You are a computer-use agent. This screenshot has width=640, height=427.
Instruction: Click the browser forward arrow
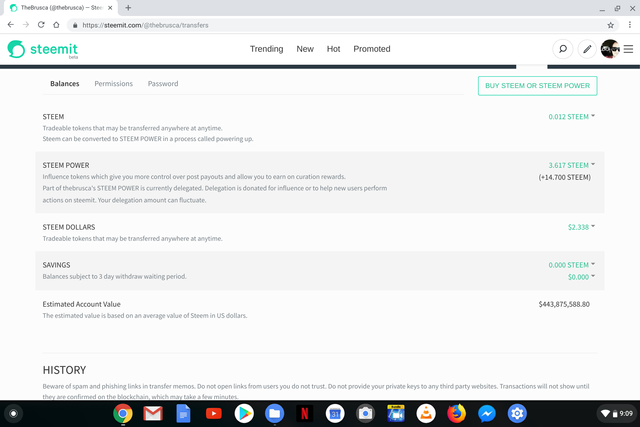coord(26,25)
